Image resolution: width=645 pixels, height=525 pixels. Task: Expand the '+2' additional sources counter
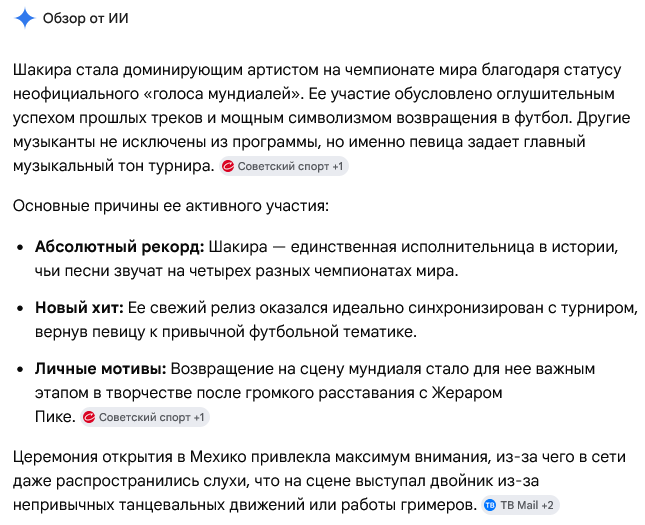tap(548, 505)
